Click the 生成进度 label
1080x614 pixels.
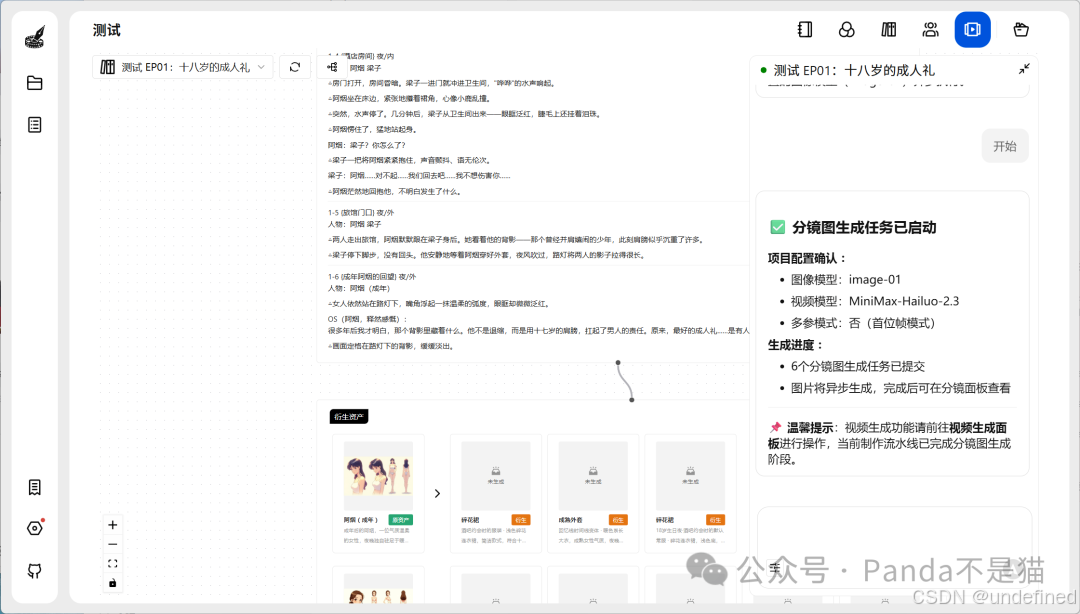click(x=796, y=345)
